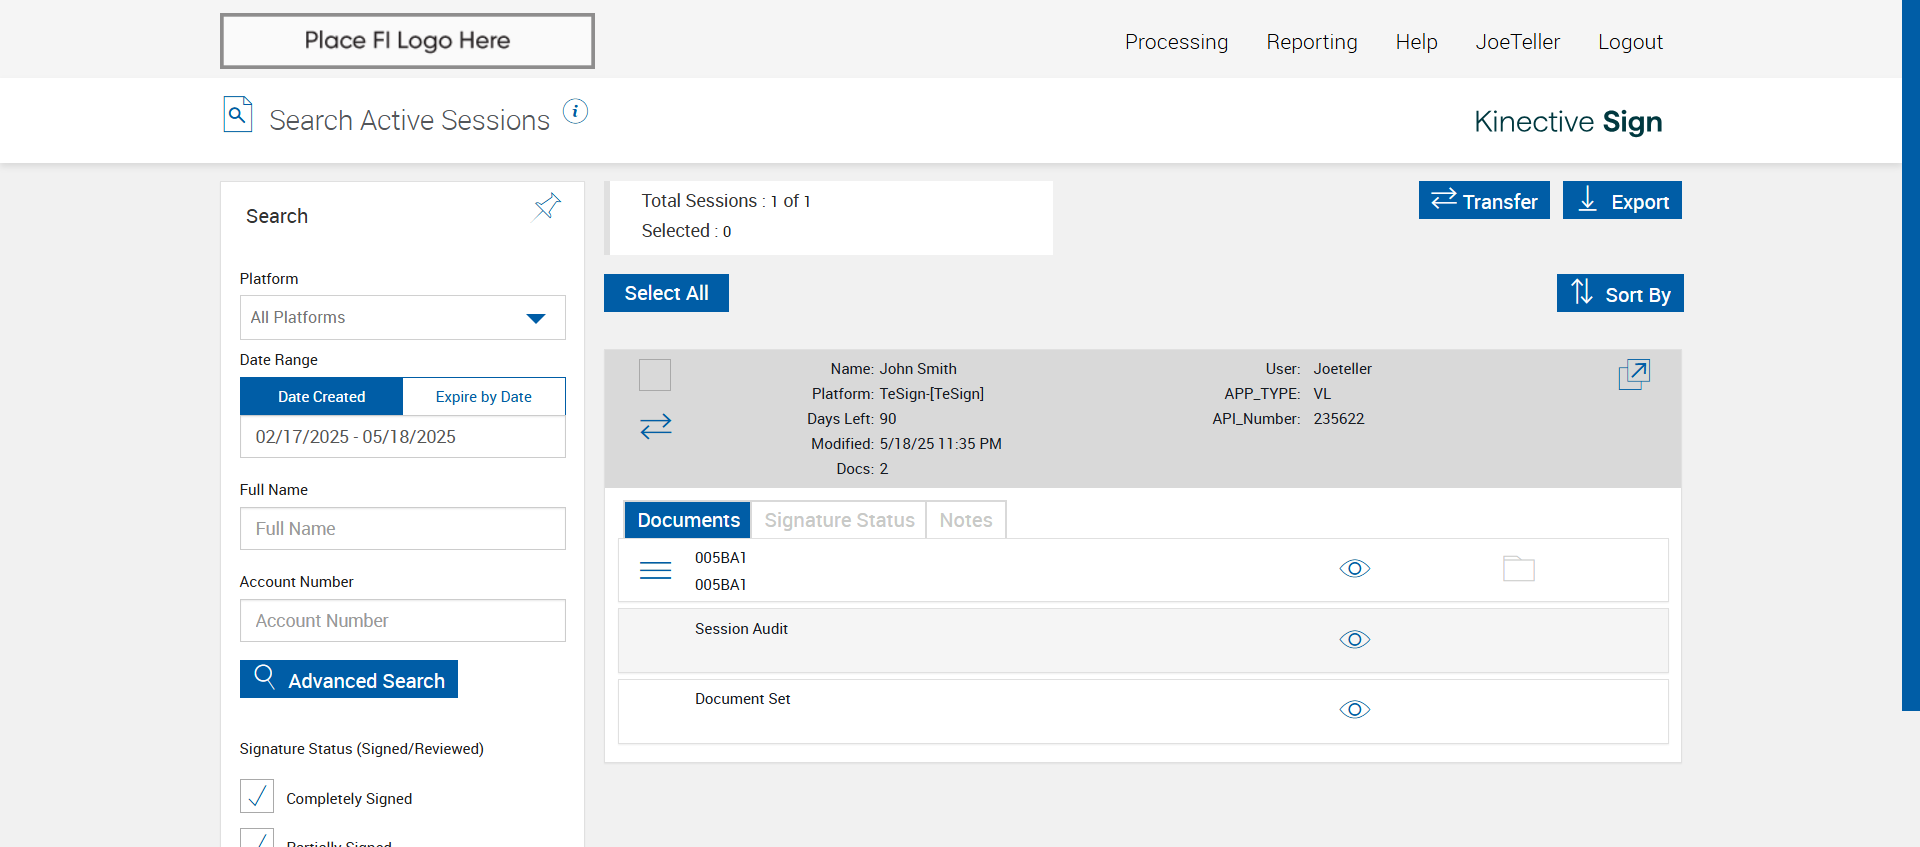Open the date range picker field
Screen dimensions: 1920x847
click(x=402, y=437)
